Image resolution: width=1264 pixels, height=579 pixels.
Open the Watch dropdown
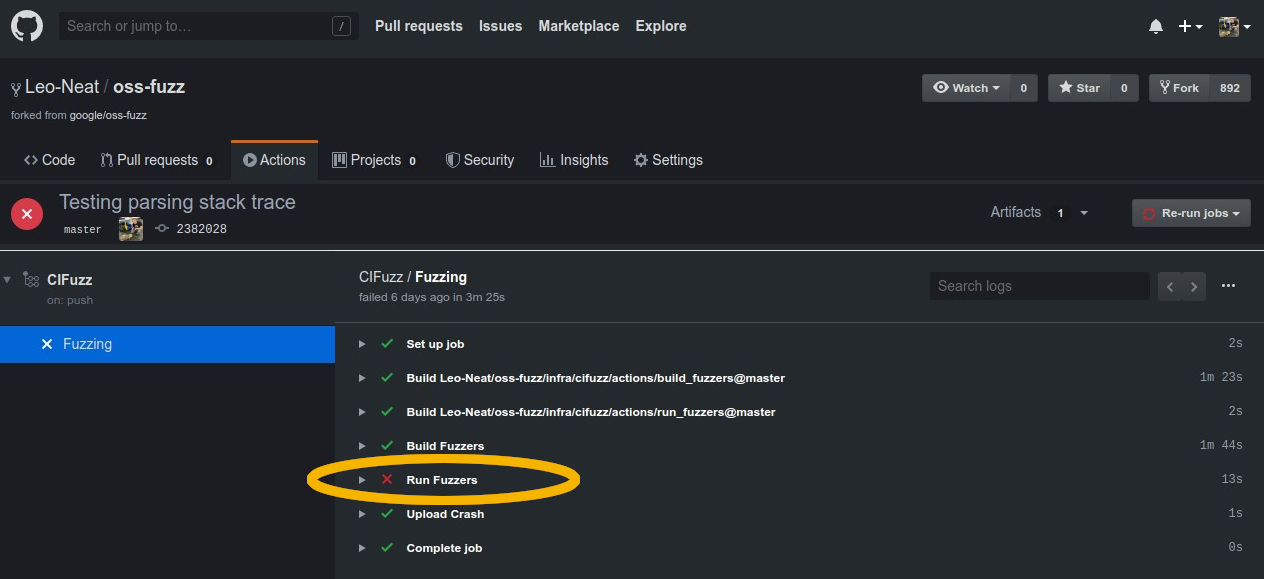tap(964, 87)
